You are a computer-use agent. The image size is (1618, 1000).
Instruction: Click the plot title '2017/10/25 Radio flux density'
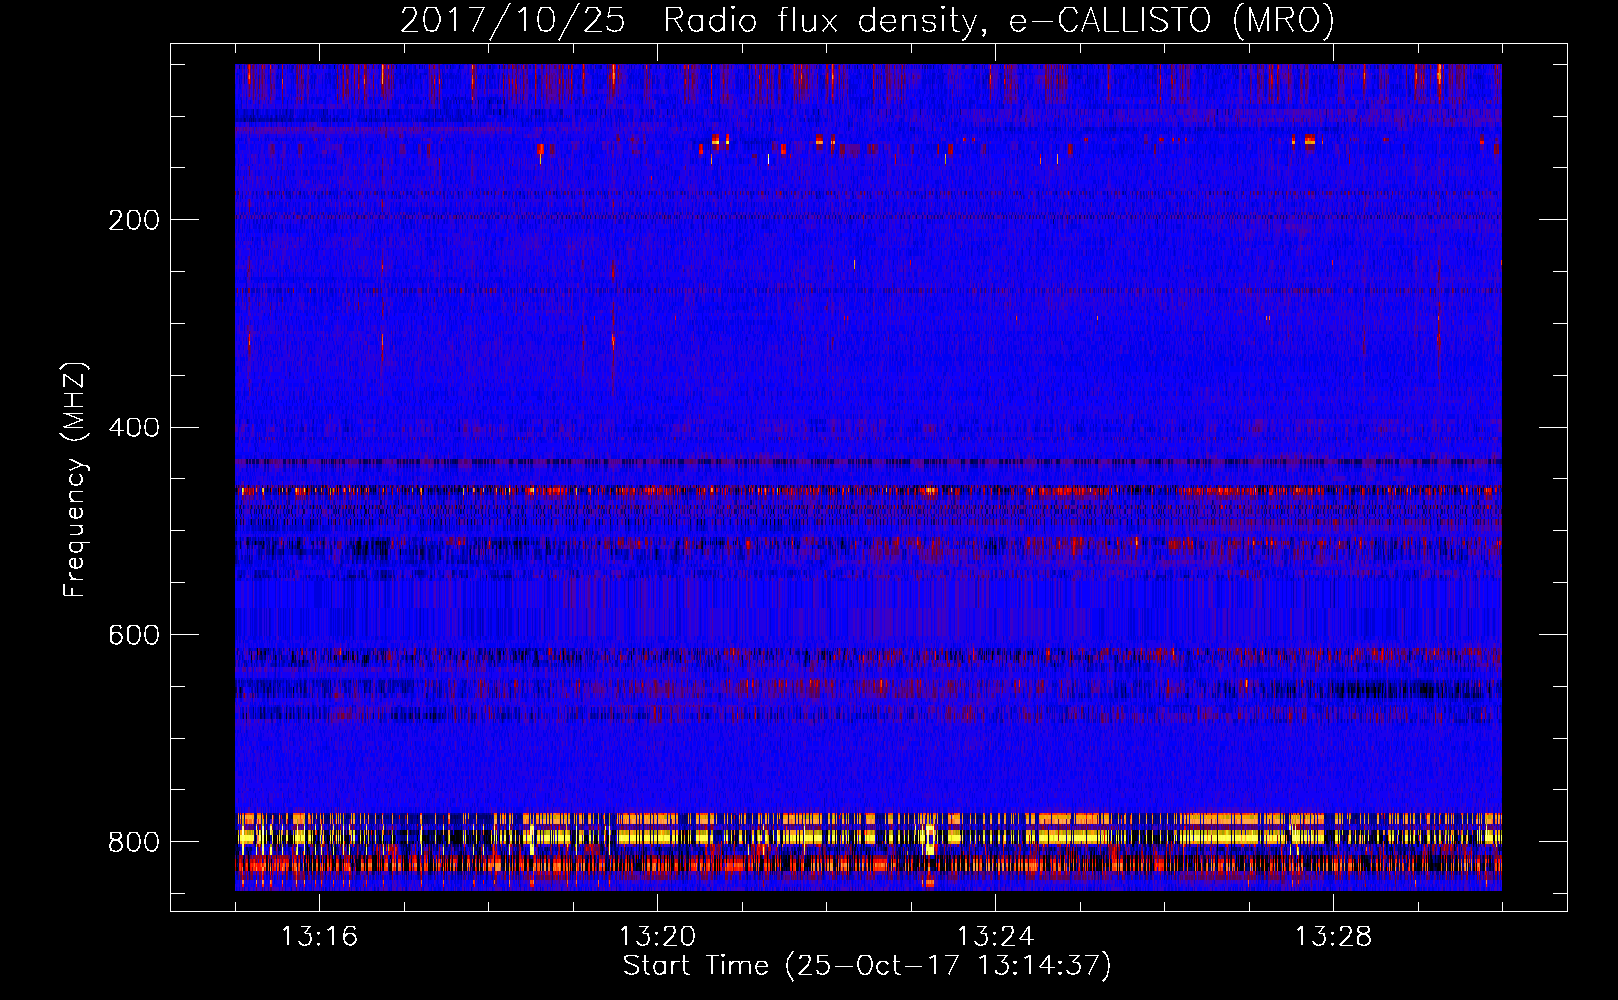pyautogui.click(x=867, y=20)
